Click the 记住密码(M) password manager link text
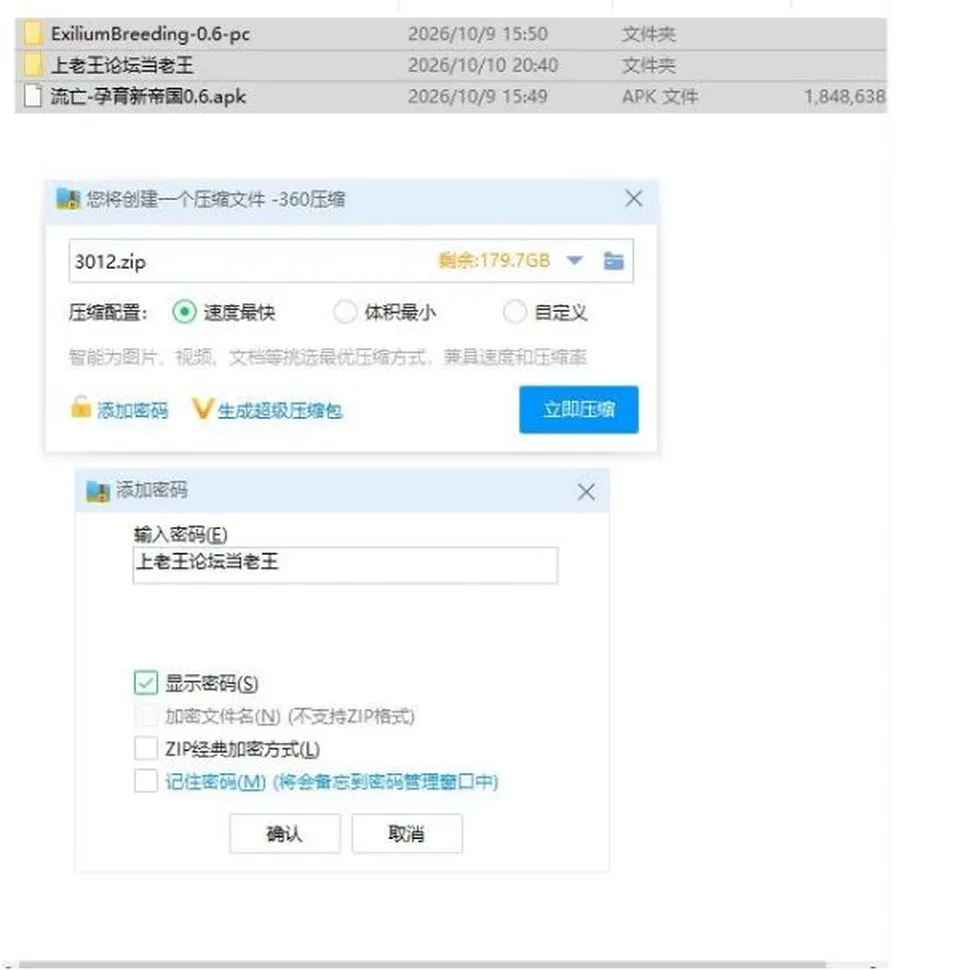960x970 pixels. [x=332, y=781]
